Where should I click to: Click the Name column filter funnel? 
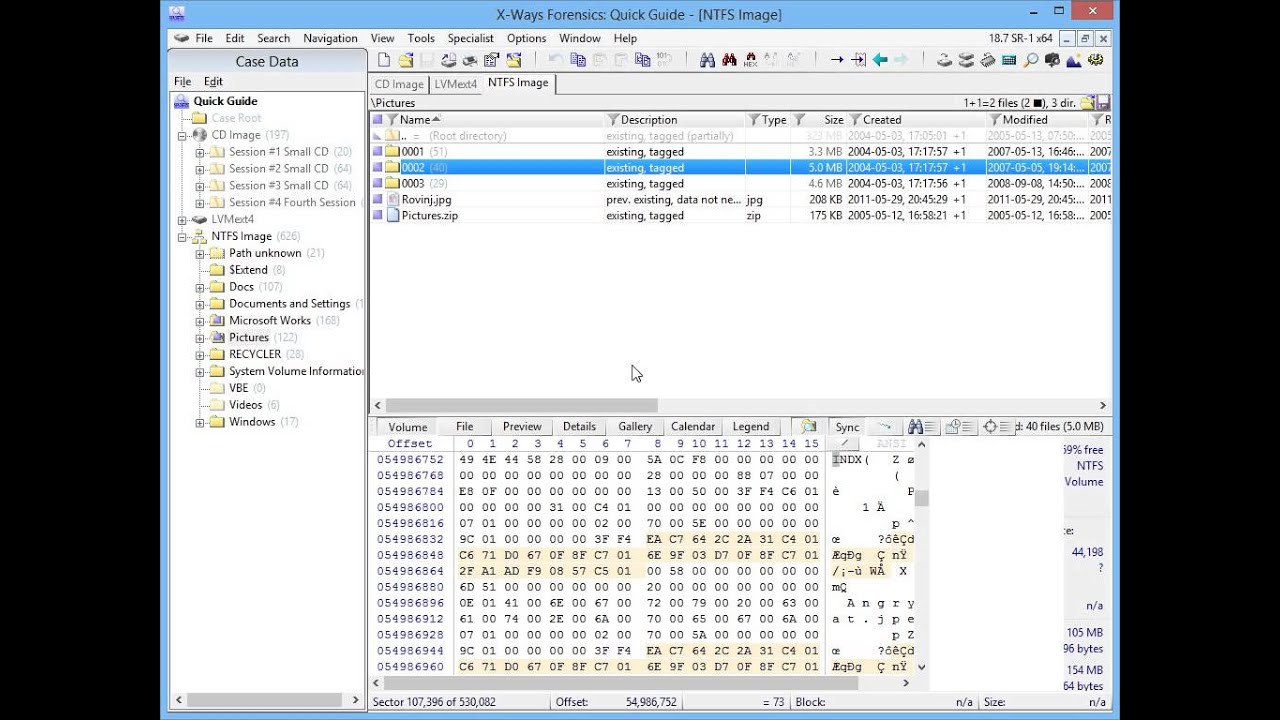392,120
